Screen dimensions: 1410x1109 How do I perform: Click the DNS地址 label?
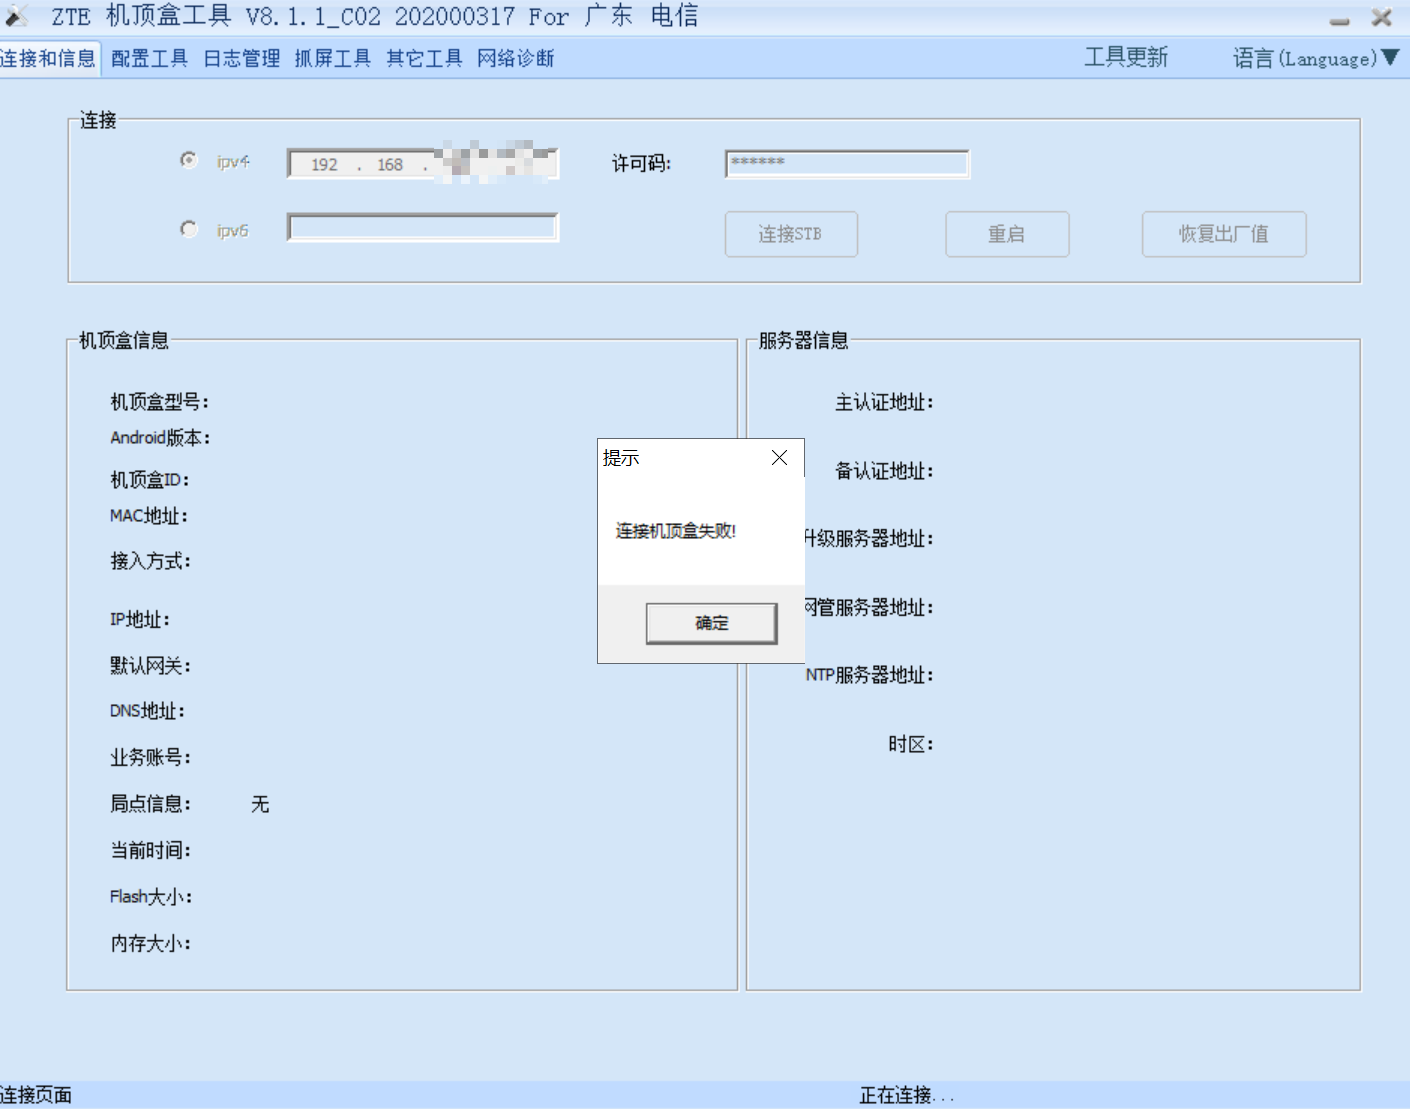147,711
